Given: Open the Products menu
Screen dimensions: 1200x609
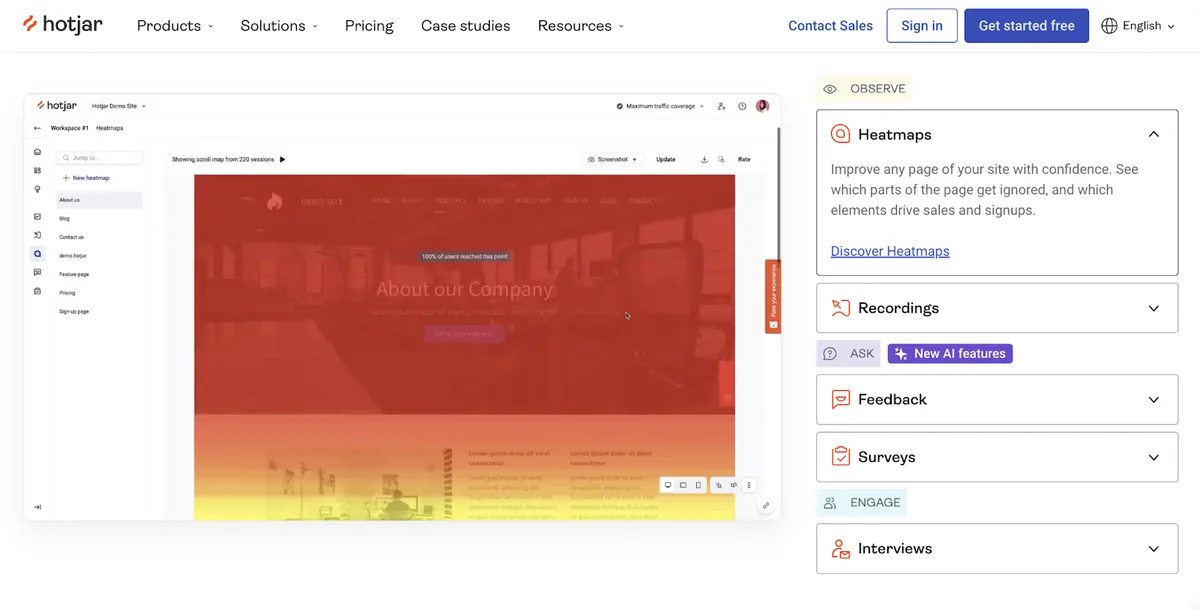Looking at the screenshot, I should (x=175, y=26).
